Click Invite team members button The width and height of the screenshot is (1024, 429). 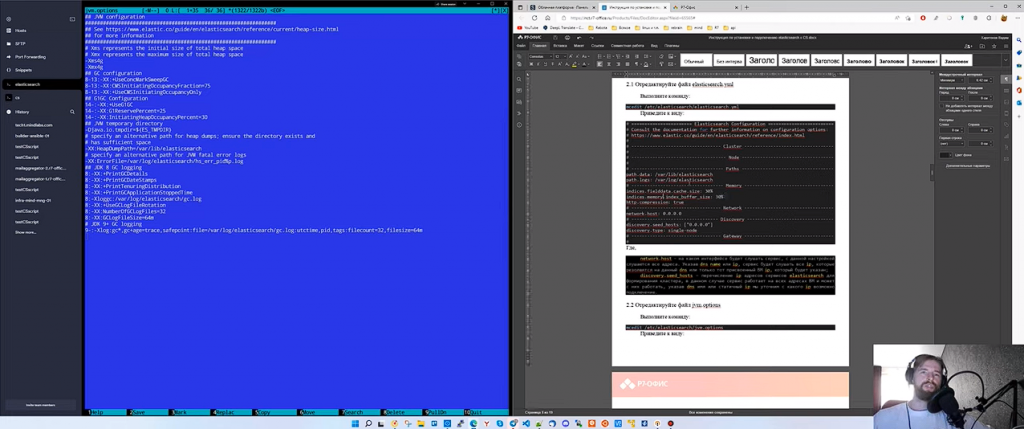click(40, 405)
